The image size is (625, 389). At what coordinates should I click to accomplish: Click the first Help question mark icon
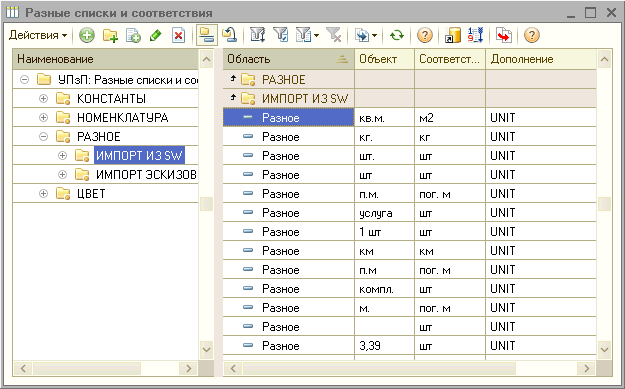tap(425, 35)
